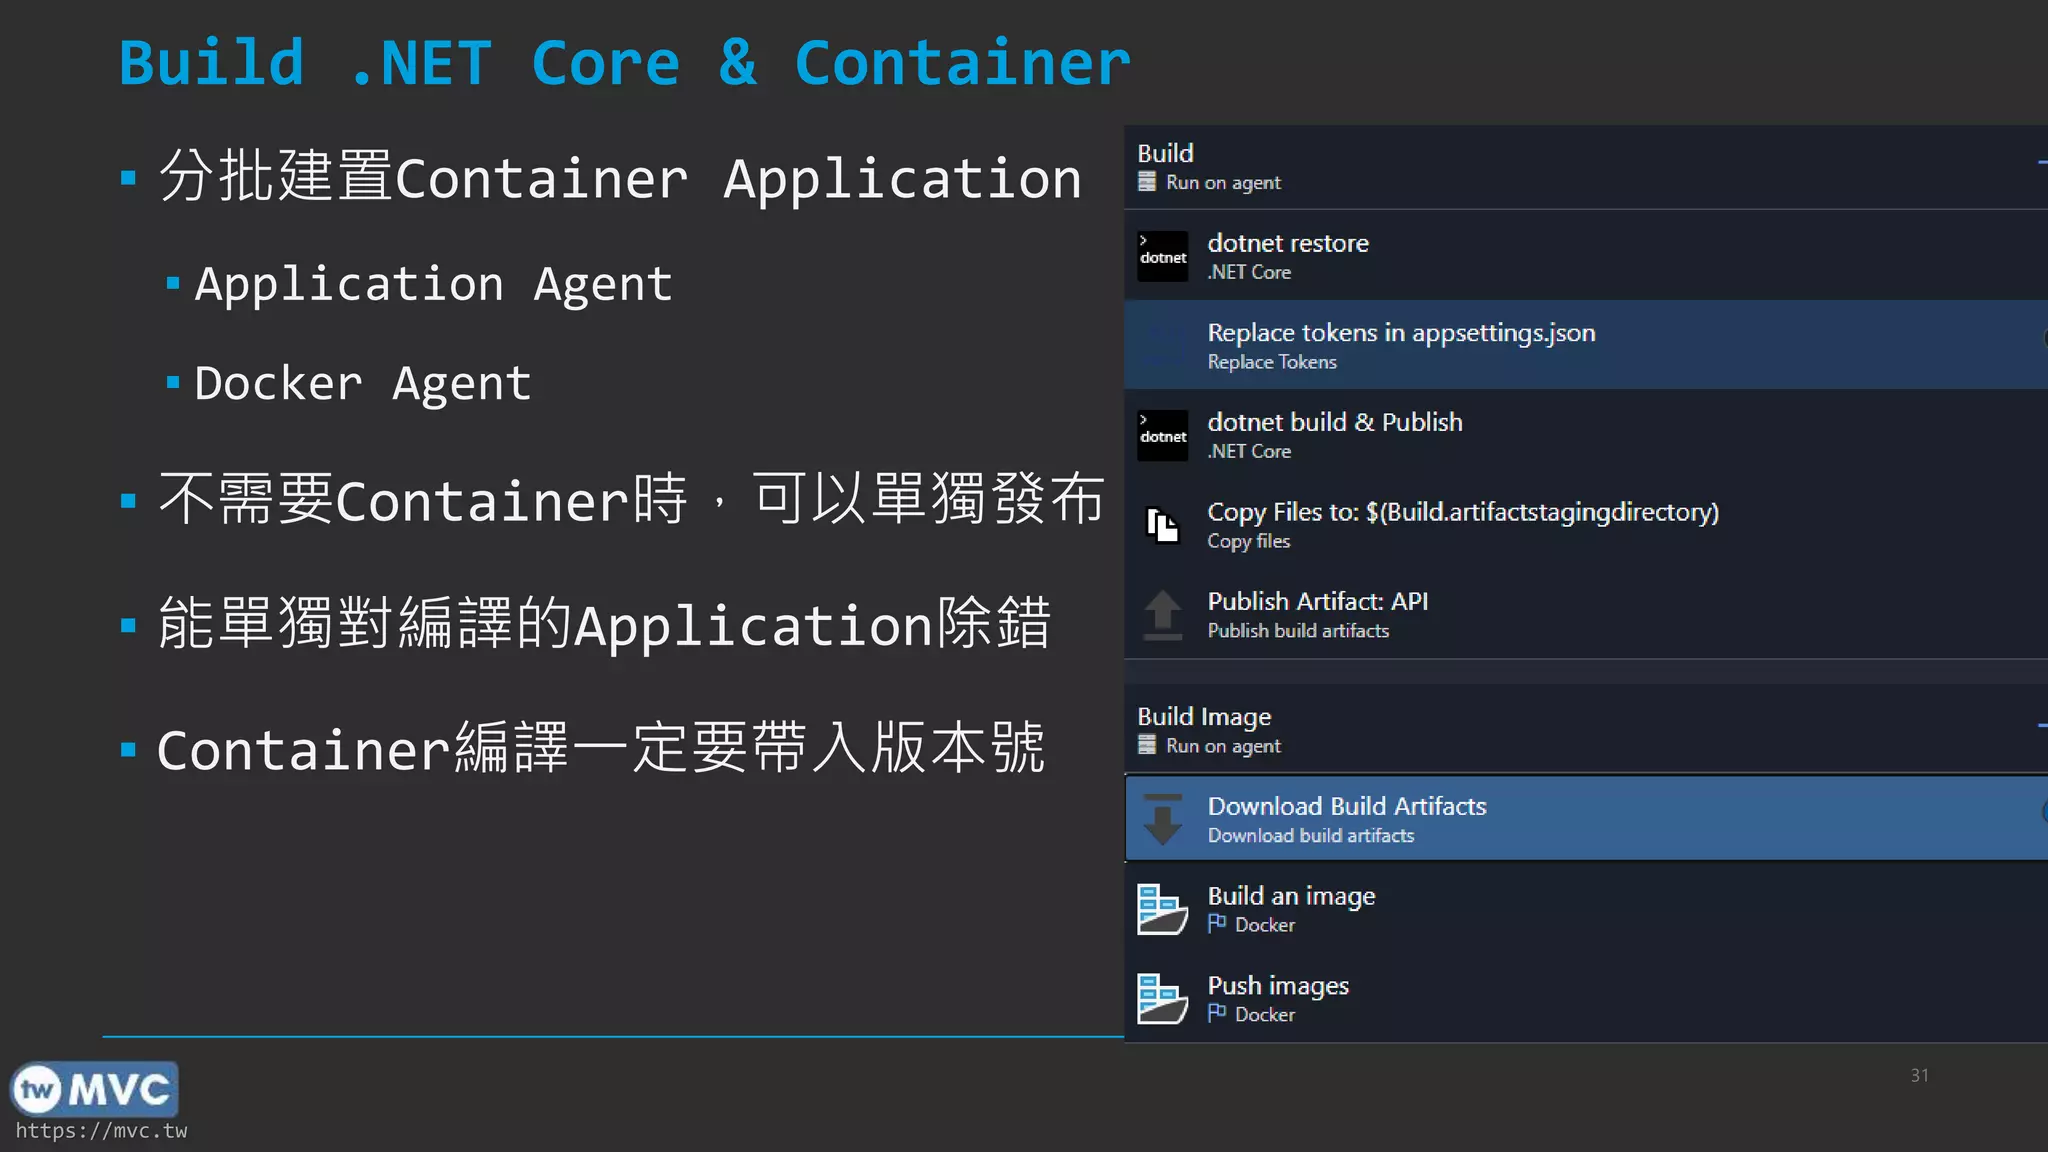The height and width of the screenshot is (1152, 2048).
Task: Click the dotnet restore task icon
Action: tap(1163, 256)
